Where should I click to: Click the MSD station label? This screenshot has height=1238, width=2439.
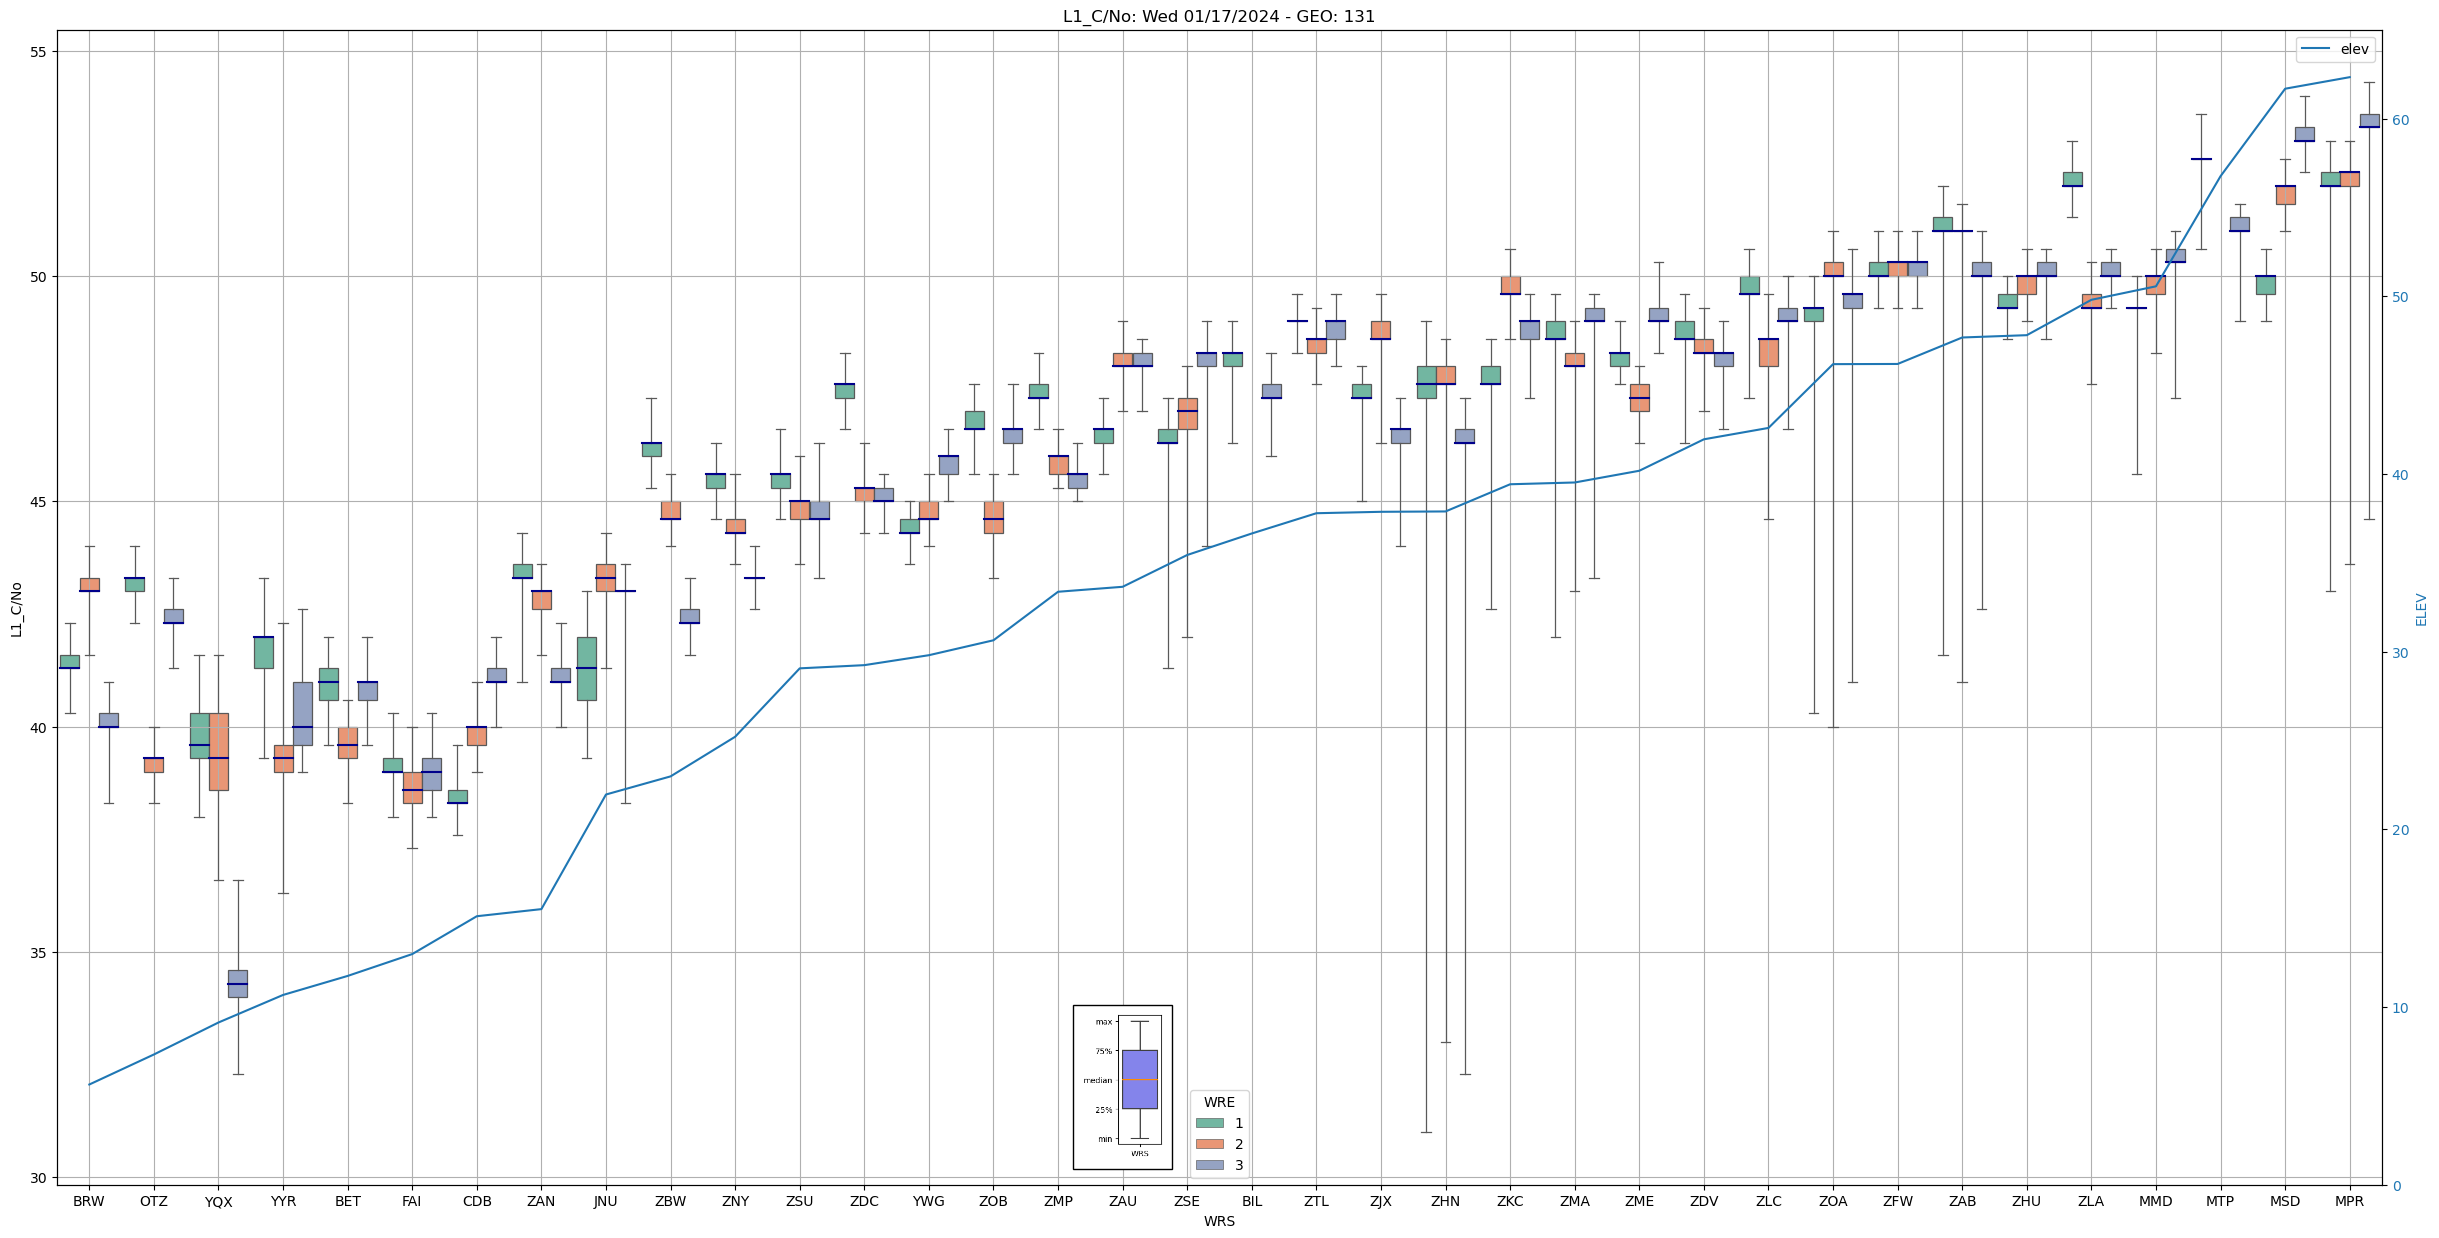[x=2285, y=1201]
